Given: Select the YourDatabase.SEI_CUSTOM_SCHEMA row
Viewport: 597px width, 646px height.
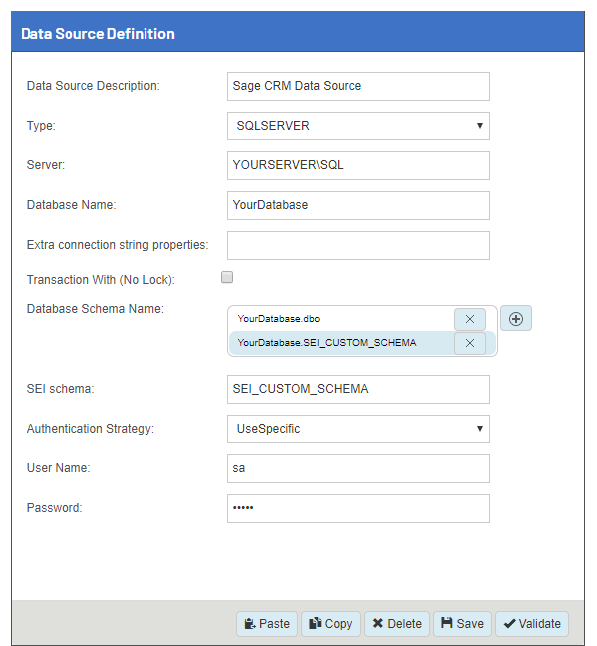Looking at the screenshot, I should click(x=341, y=343).
